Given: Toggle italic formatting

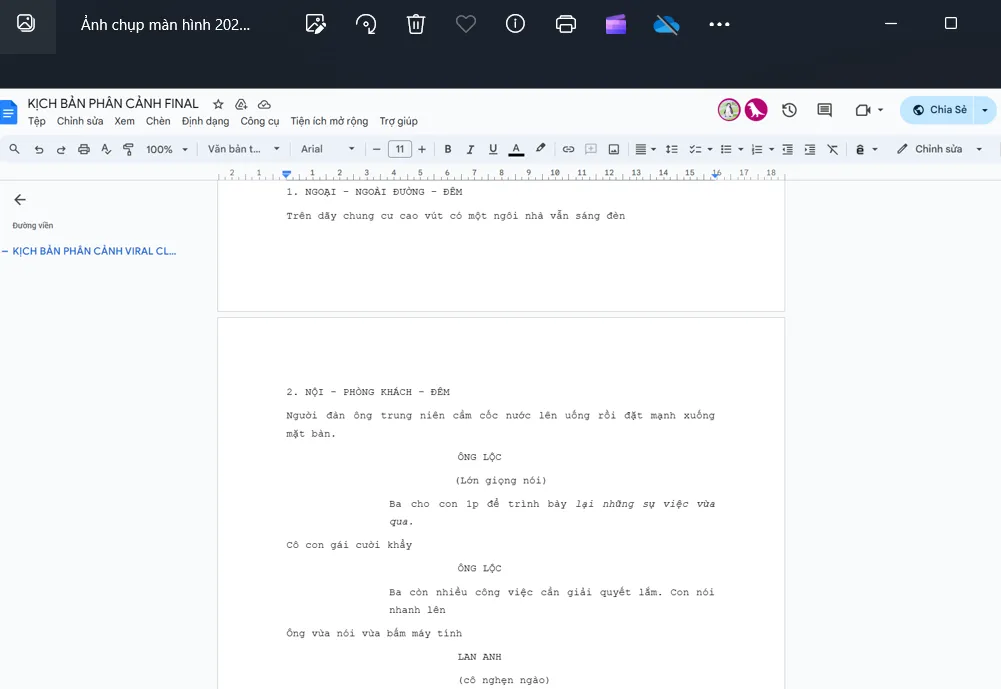Looking at the screenshot, I should coord(470,149).
